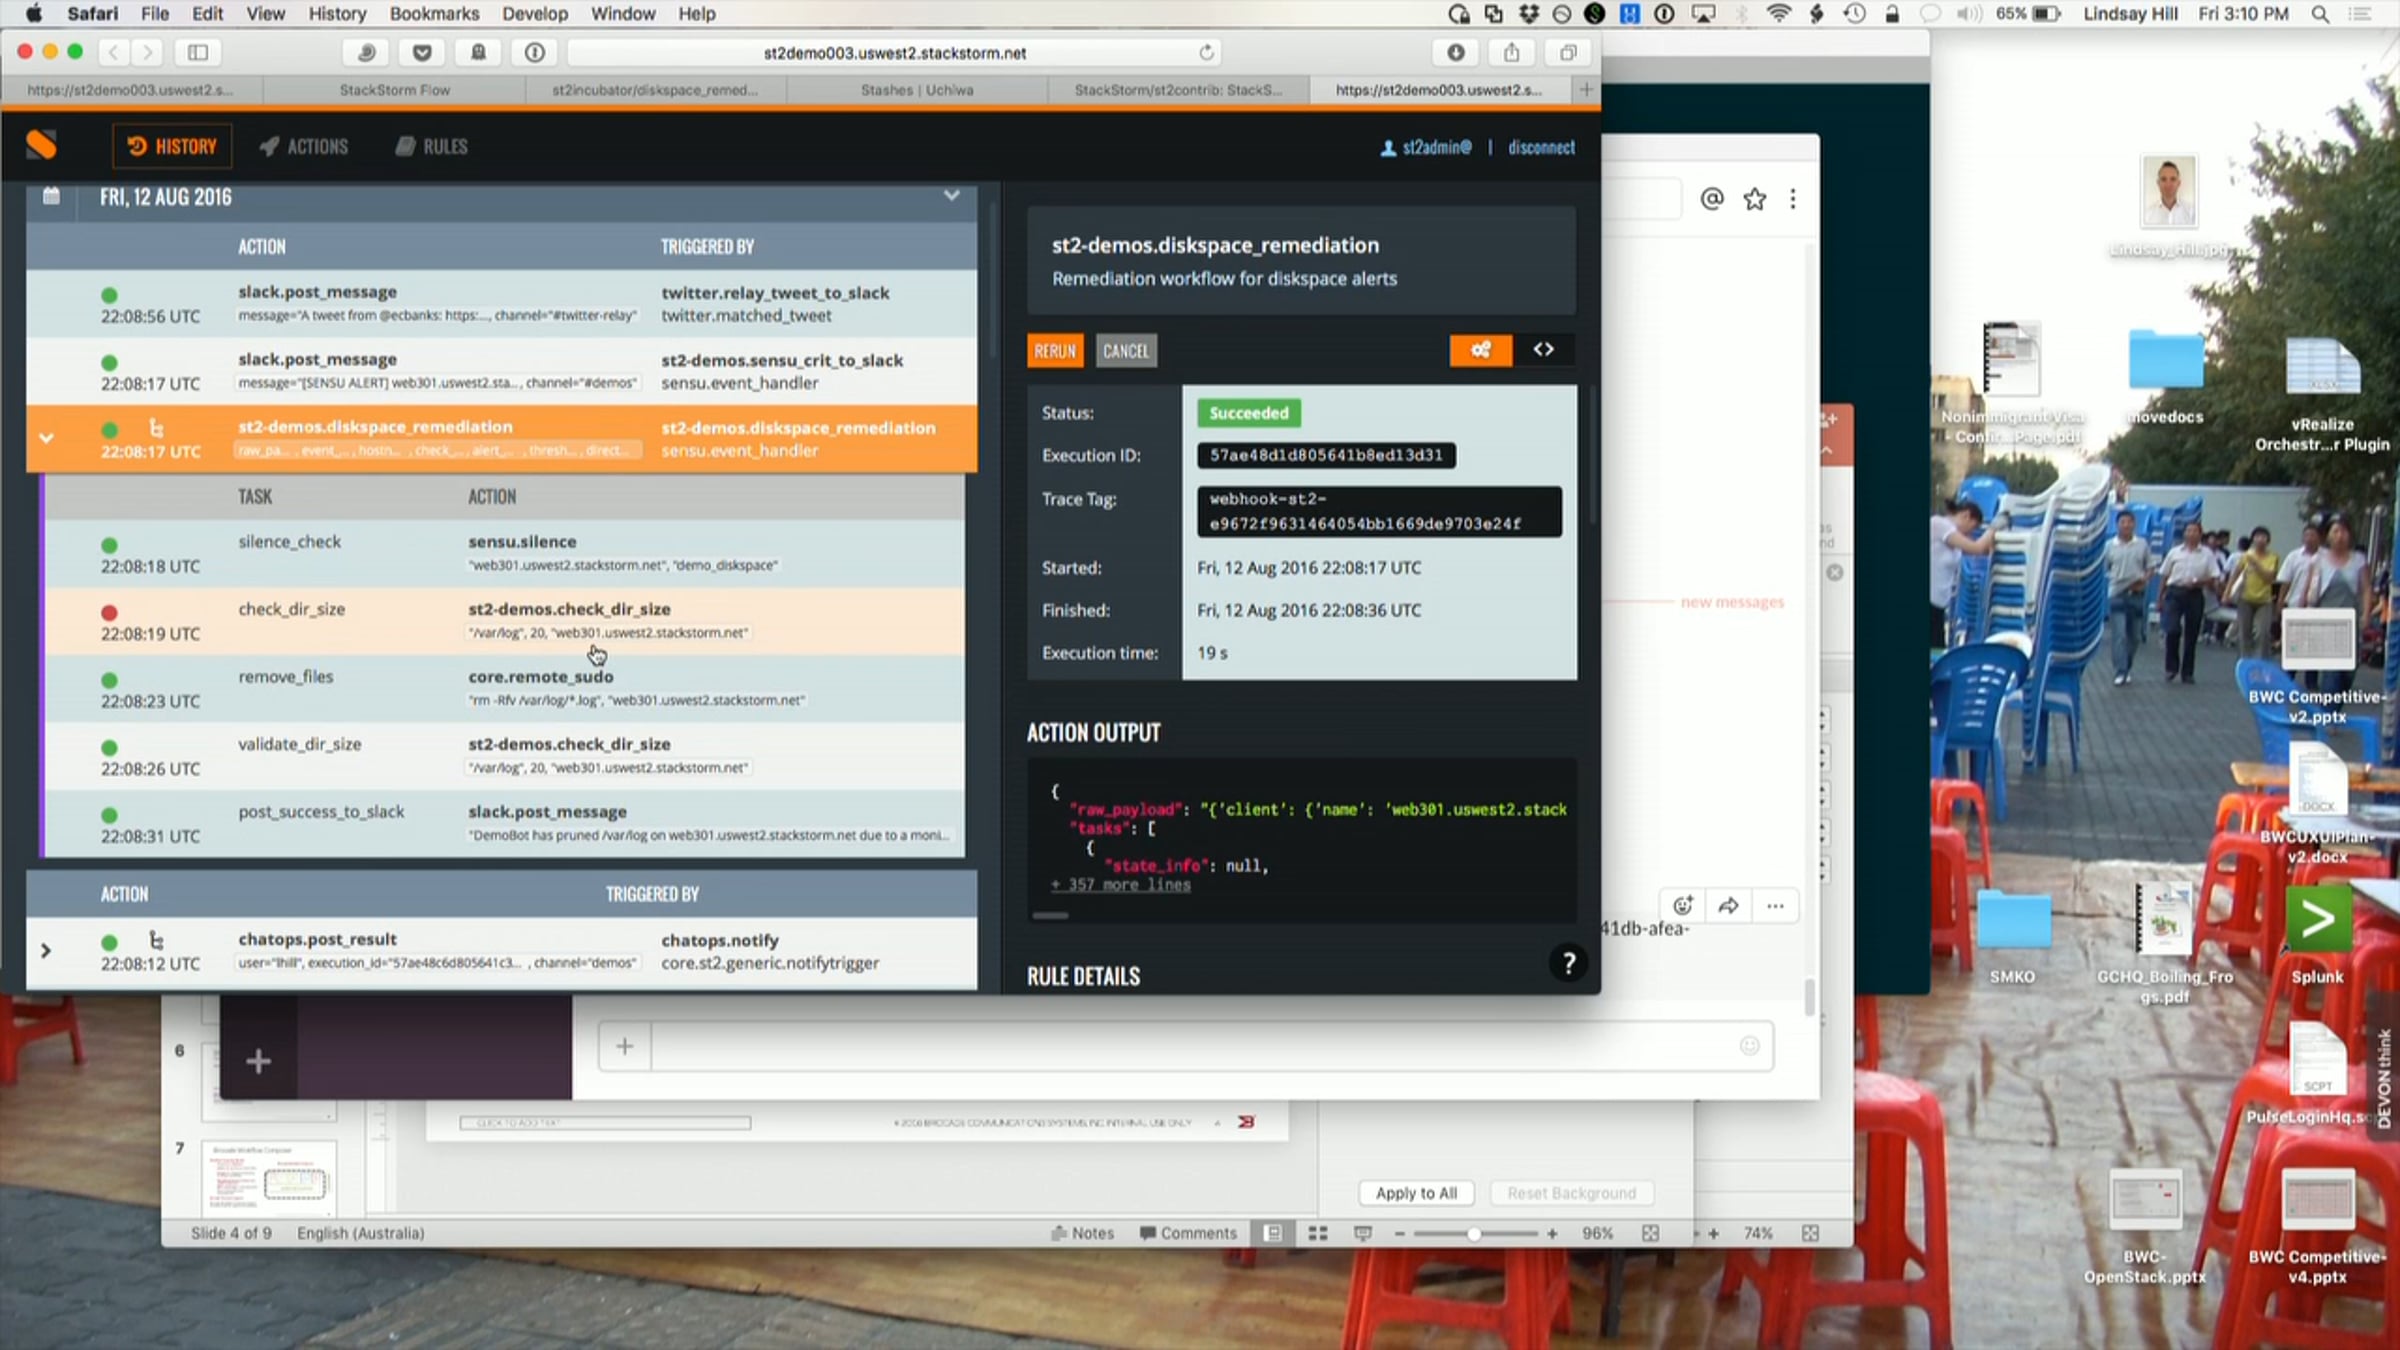Open the workflow graph view icon
Image resolution: width=2400 pixels, height=1350 pixels.
[x=1480, y=350]
